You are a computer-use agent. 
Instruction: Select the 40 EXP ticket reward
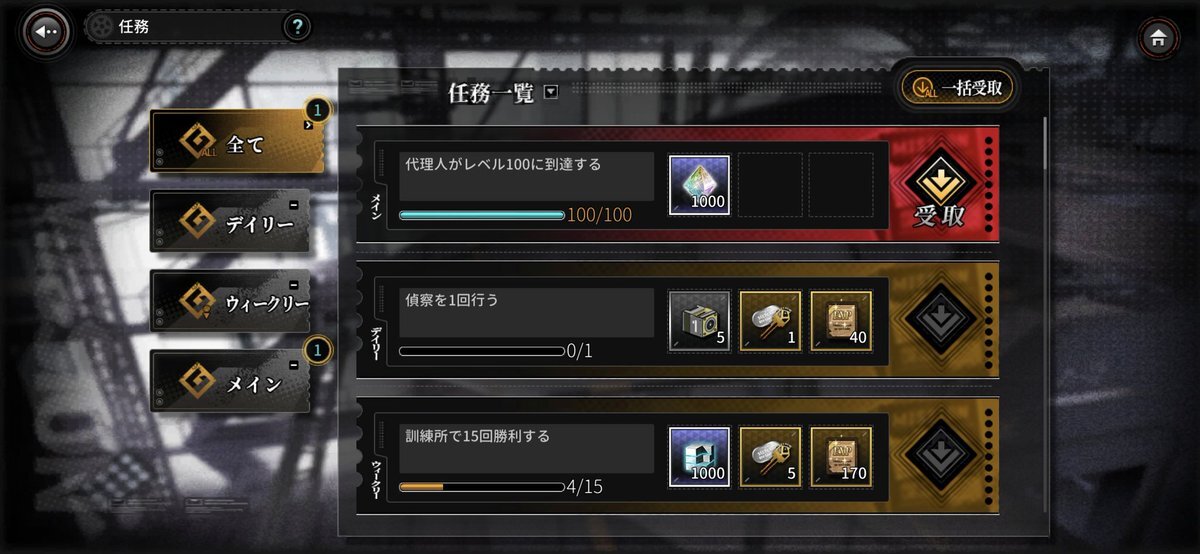point(841,321)
